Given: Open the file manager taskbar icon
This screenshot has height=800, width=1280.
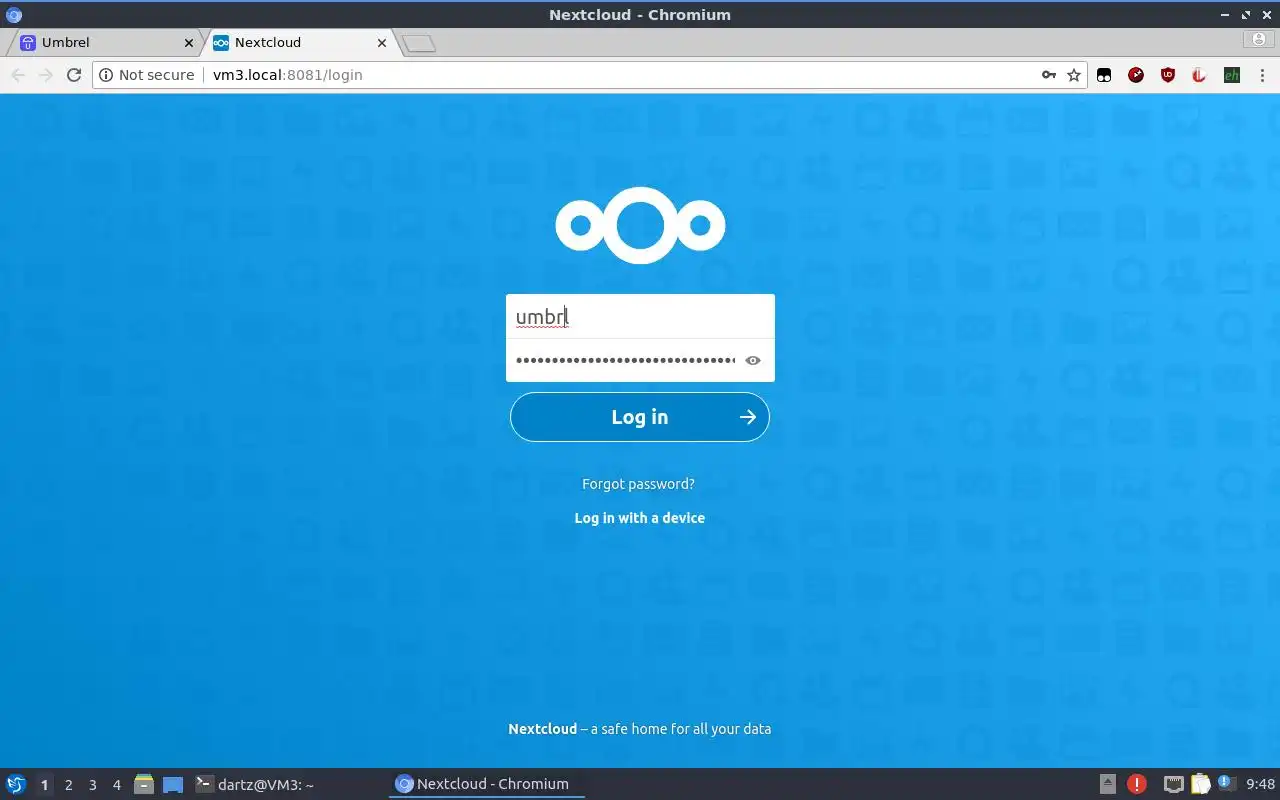Looking at the screenshot, I should pyautogui.click(x=144, y=784).
